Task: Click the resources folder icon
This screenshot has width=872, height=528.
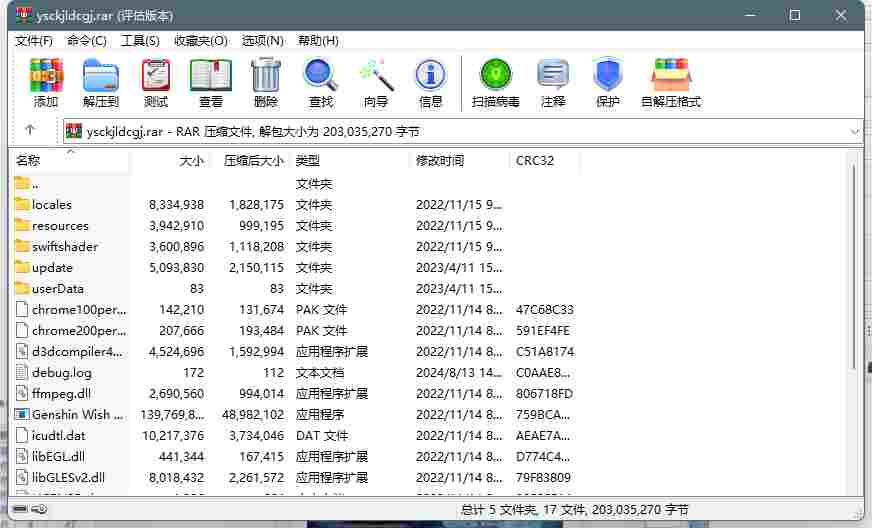Action: [22, 225]
